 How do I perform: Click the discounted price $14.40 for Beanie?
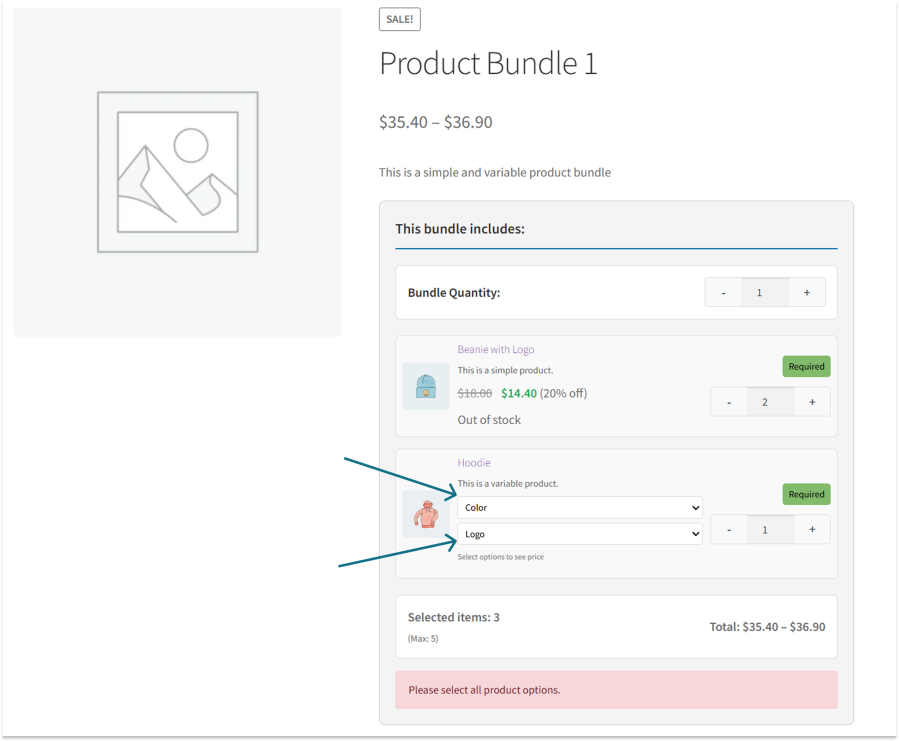coord(519,393)
